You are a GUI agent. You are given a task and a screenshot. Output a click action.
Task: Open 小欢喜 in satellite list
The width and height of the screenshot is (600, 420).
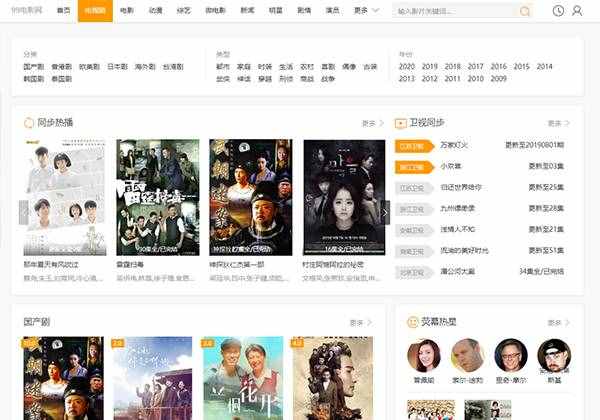click(x=451, y=166)
